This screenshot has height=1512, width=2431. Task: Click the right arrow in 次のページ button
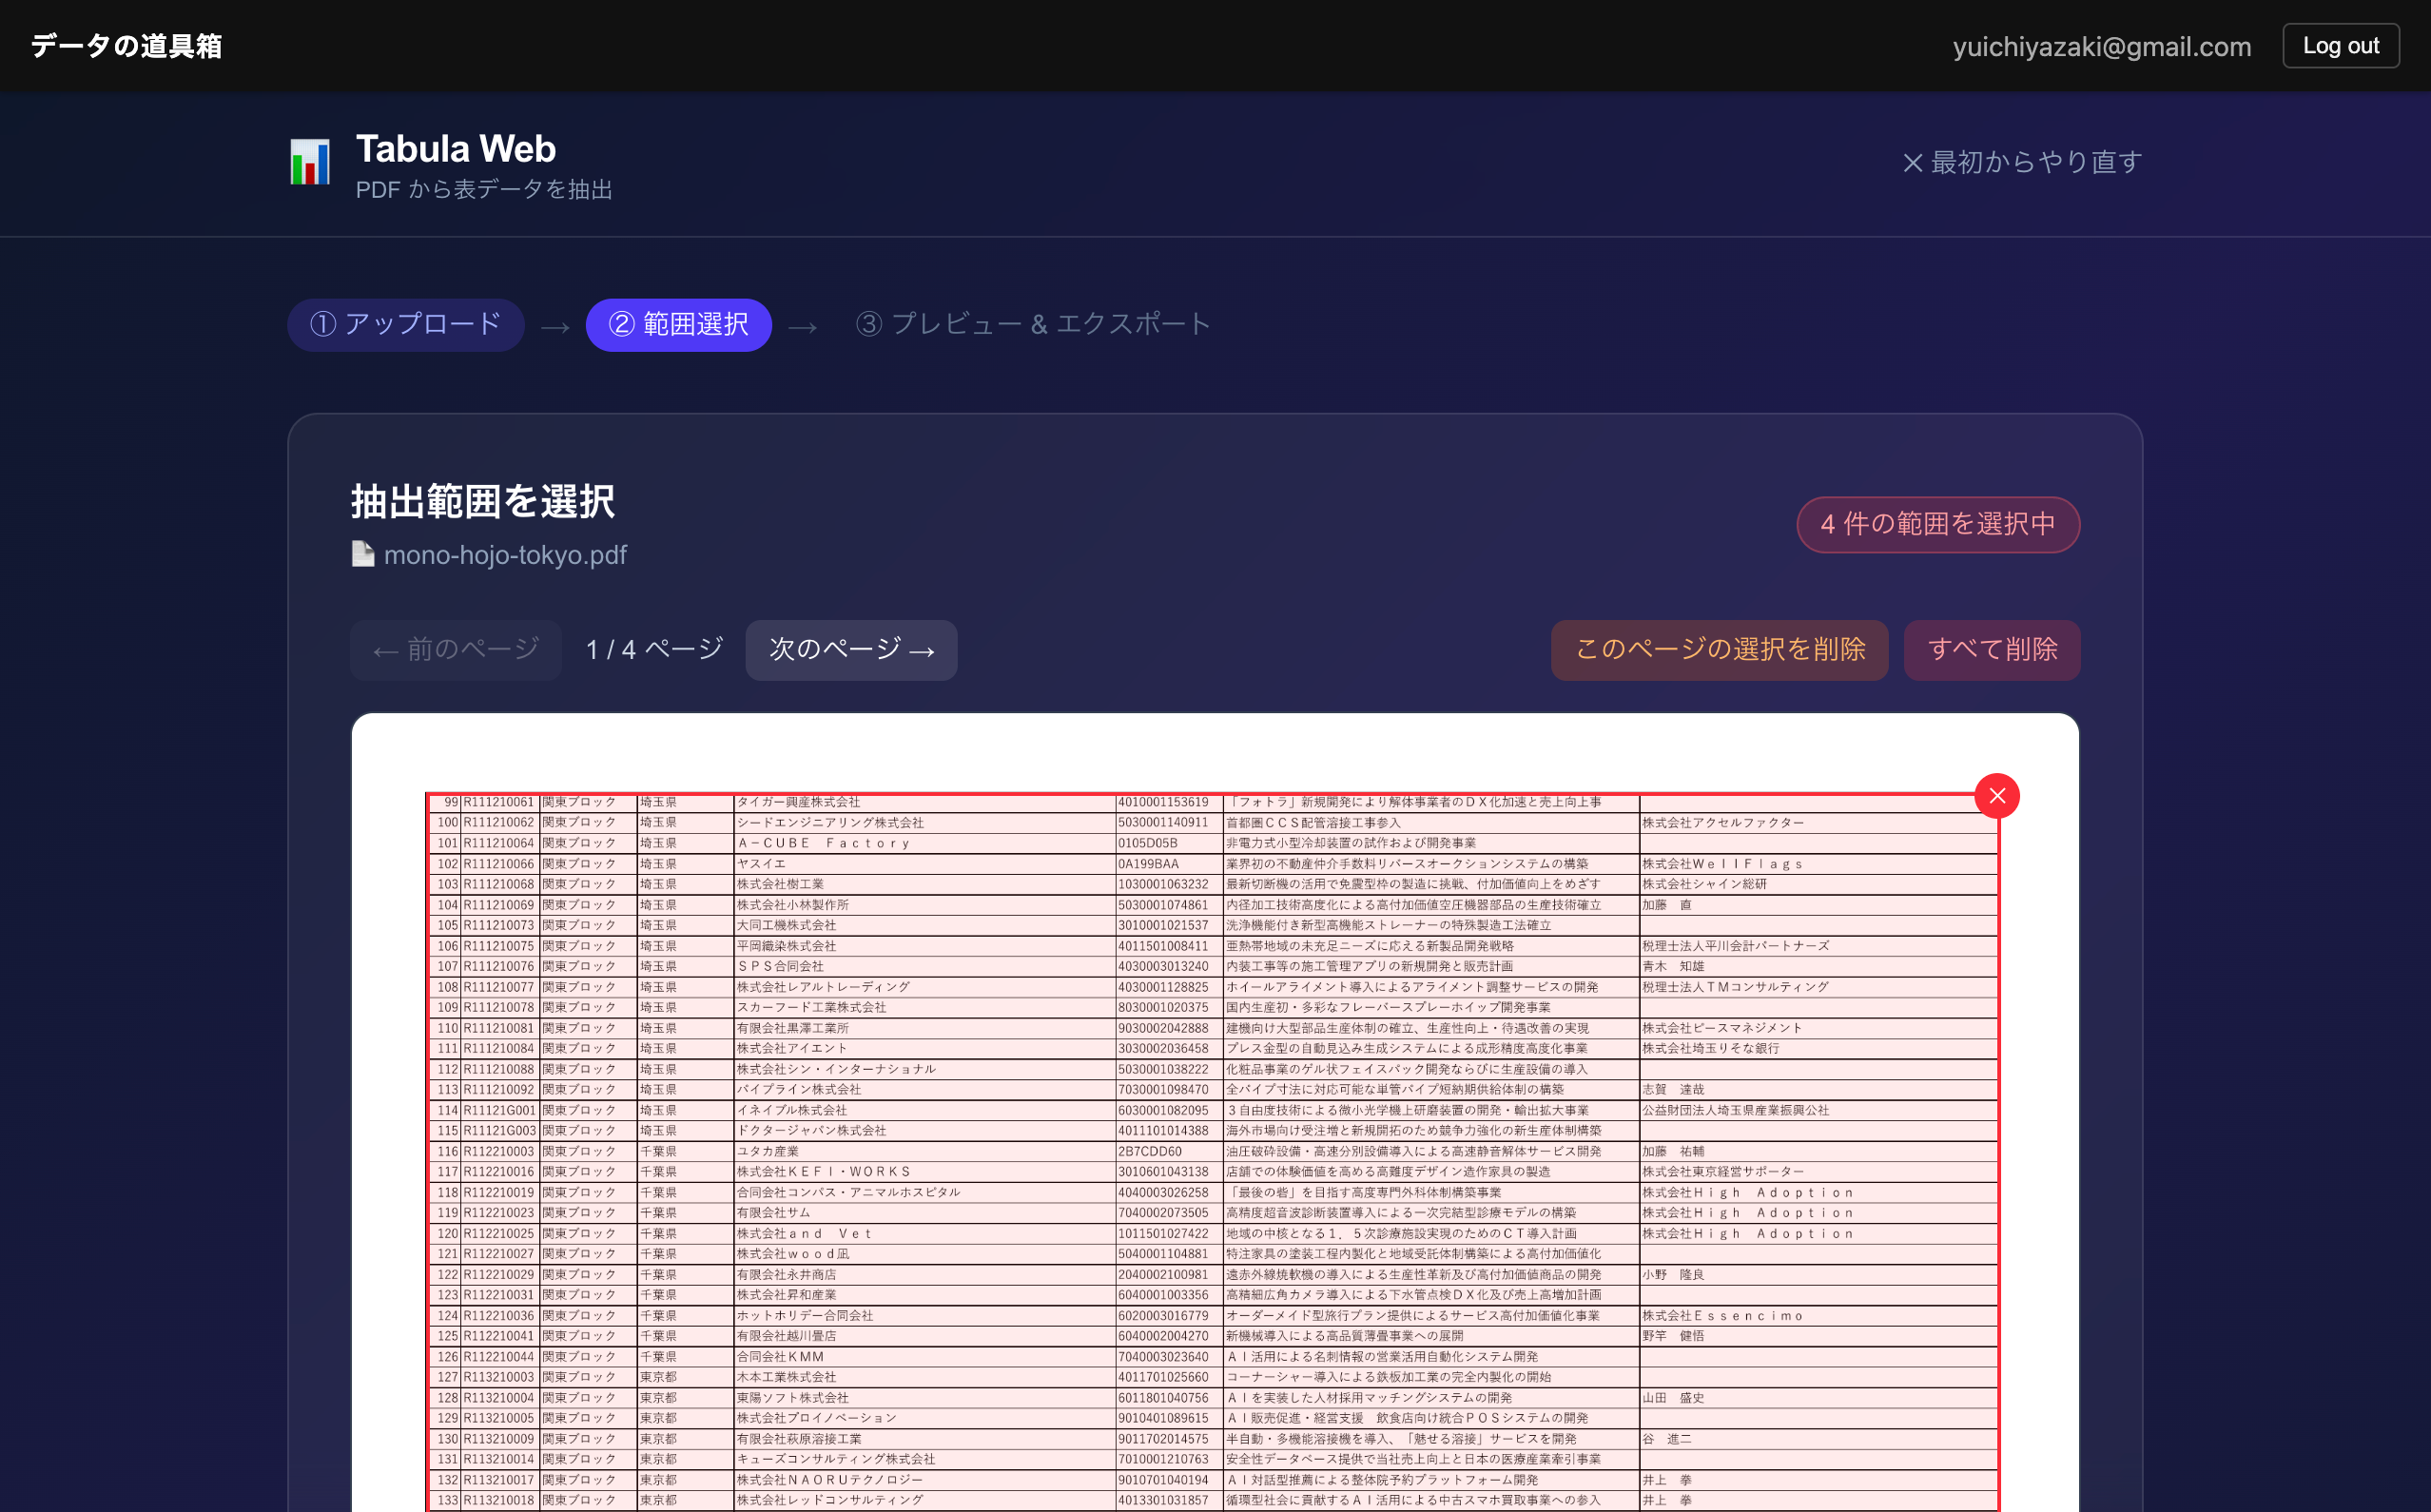[922, 650]
